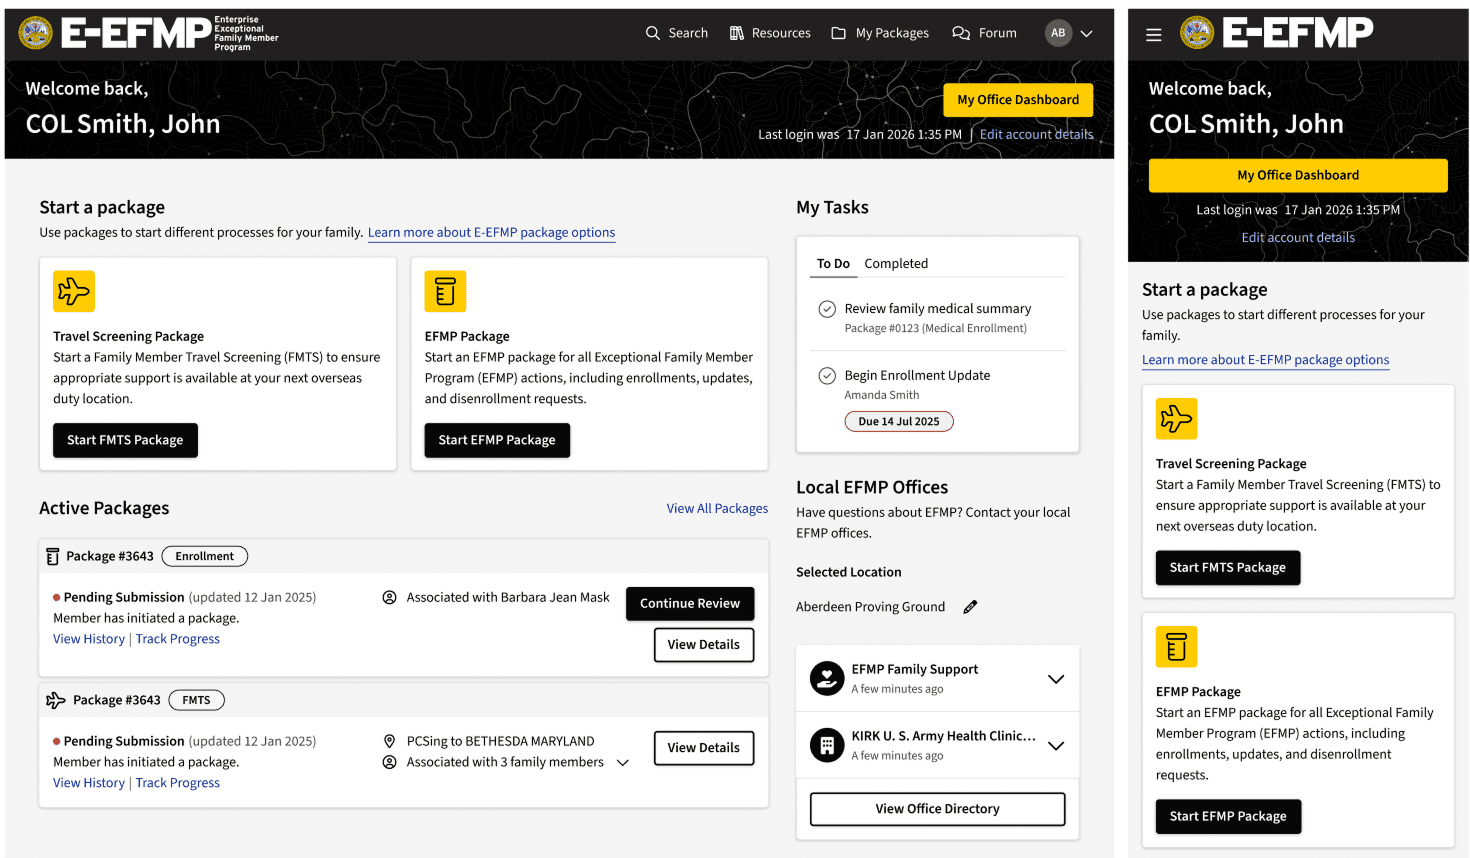Click the AB user avatar
Screen dimensions: 1470x858
(x=1058, y=33)
